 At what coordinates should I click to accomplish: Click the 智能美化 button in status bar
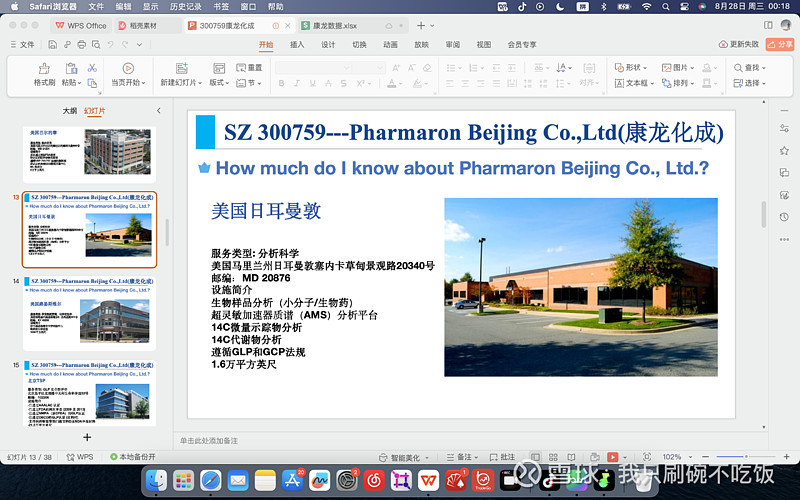404,457
